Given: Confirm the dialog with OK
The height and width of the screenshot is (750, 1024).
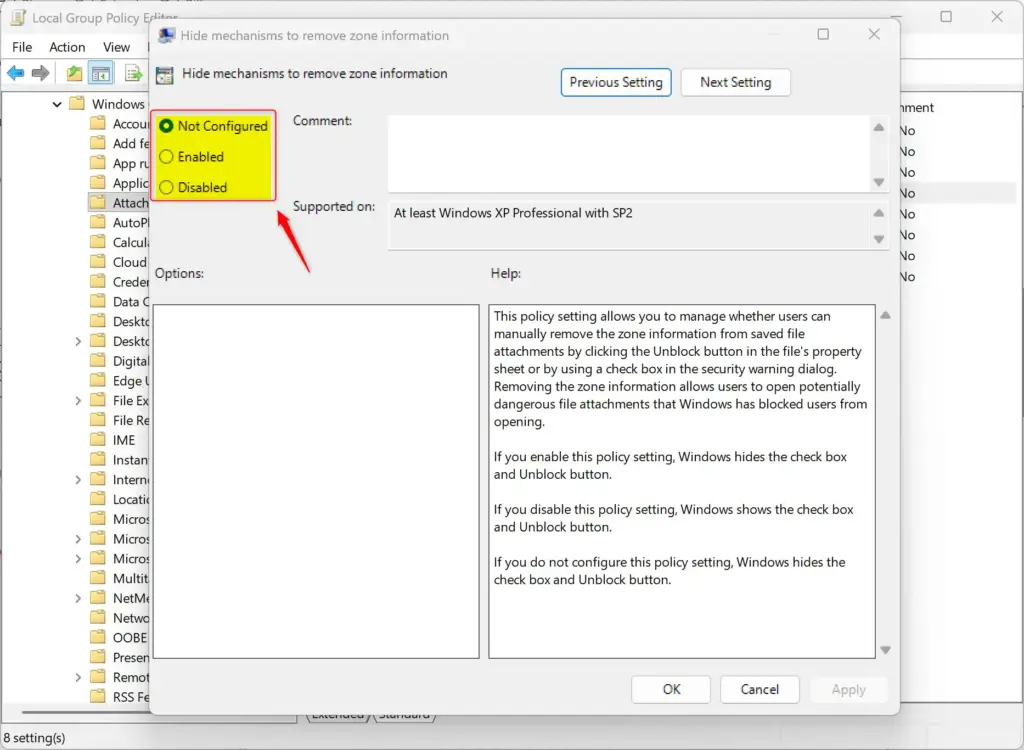Looking at the screenshot, I should pos(671,689).
